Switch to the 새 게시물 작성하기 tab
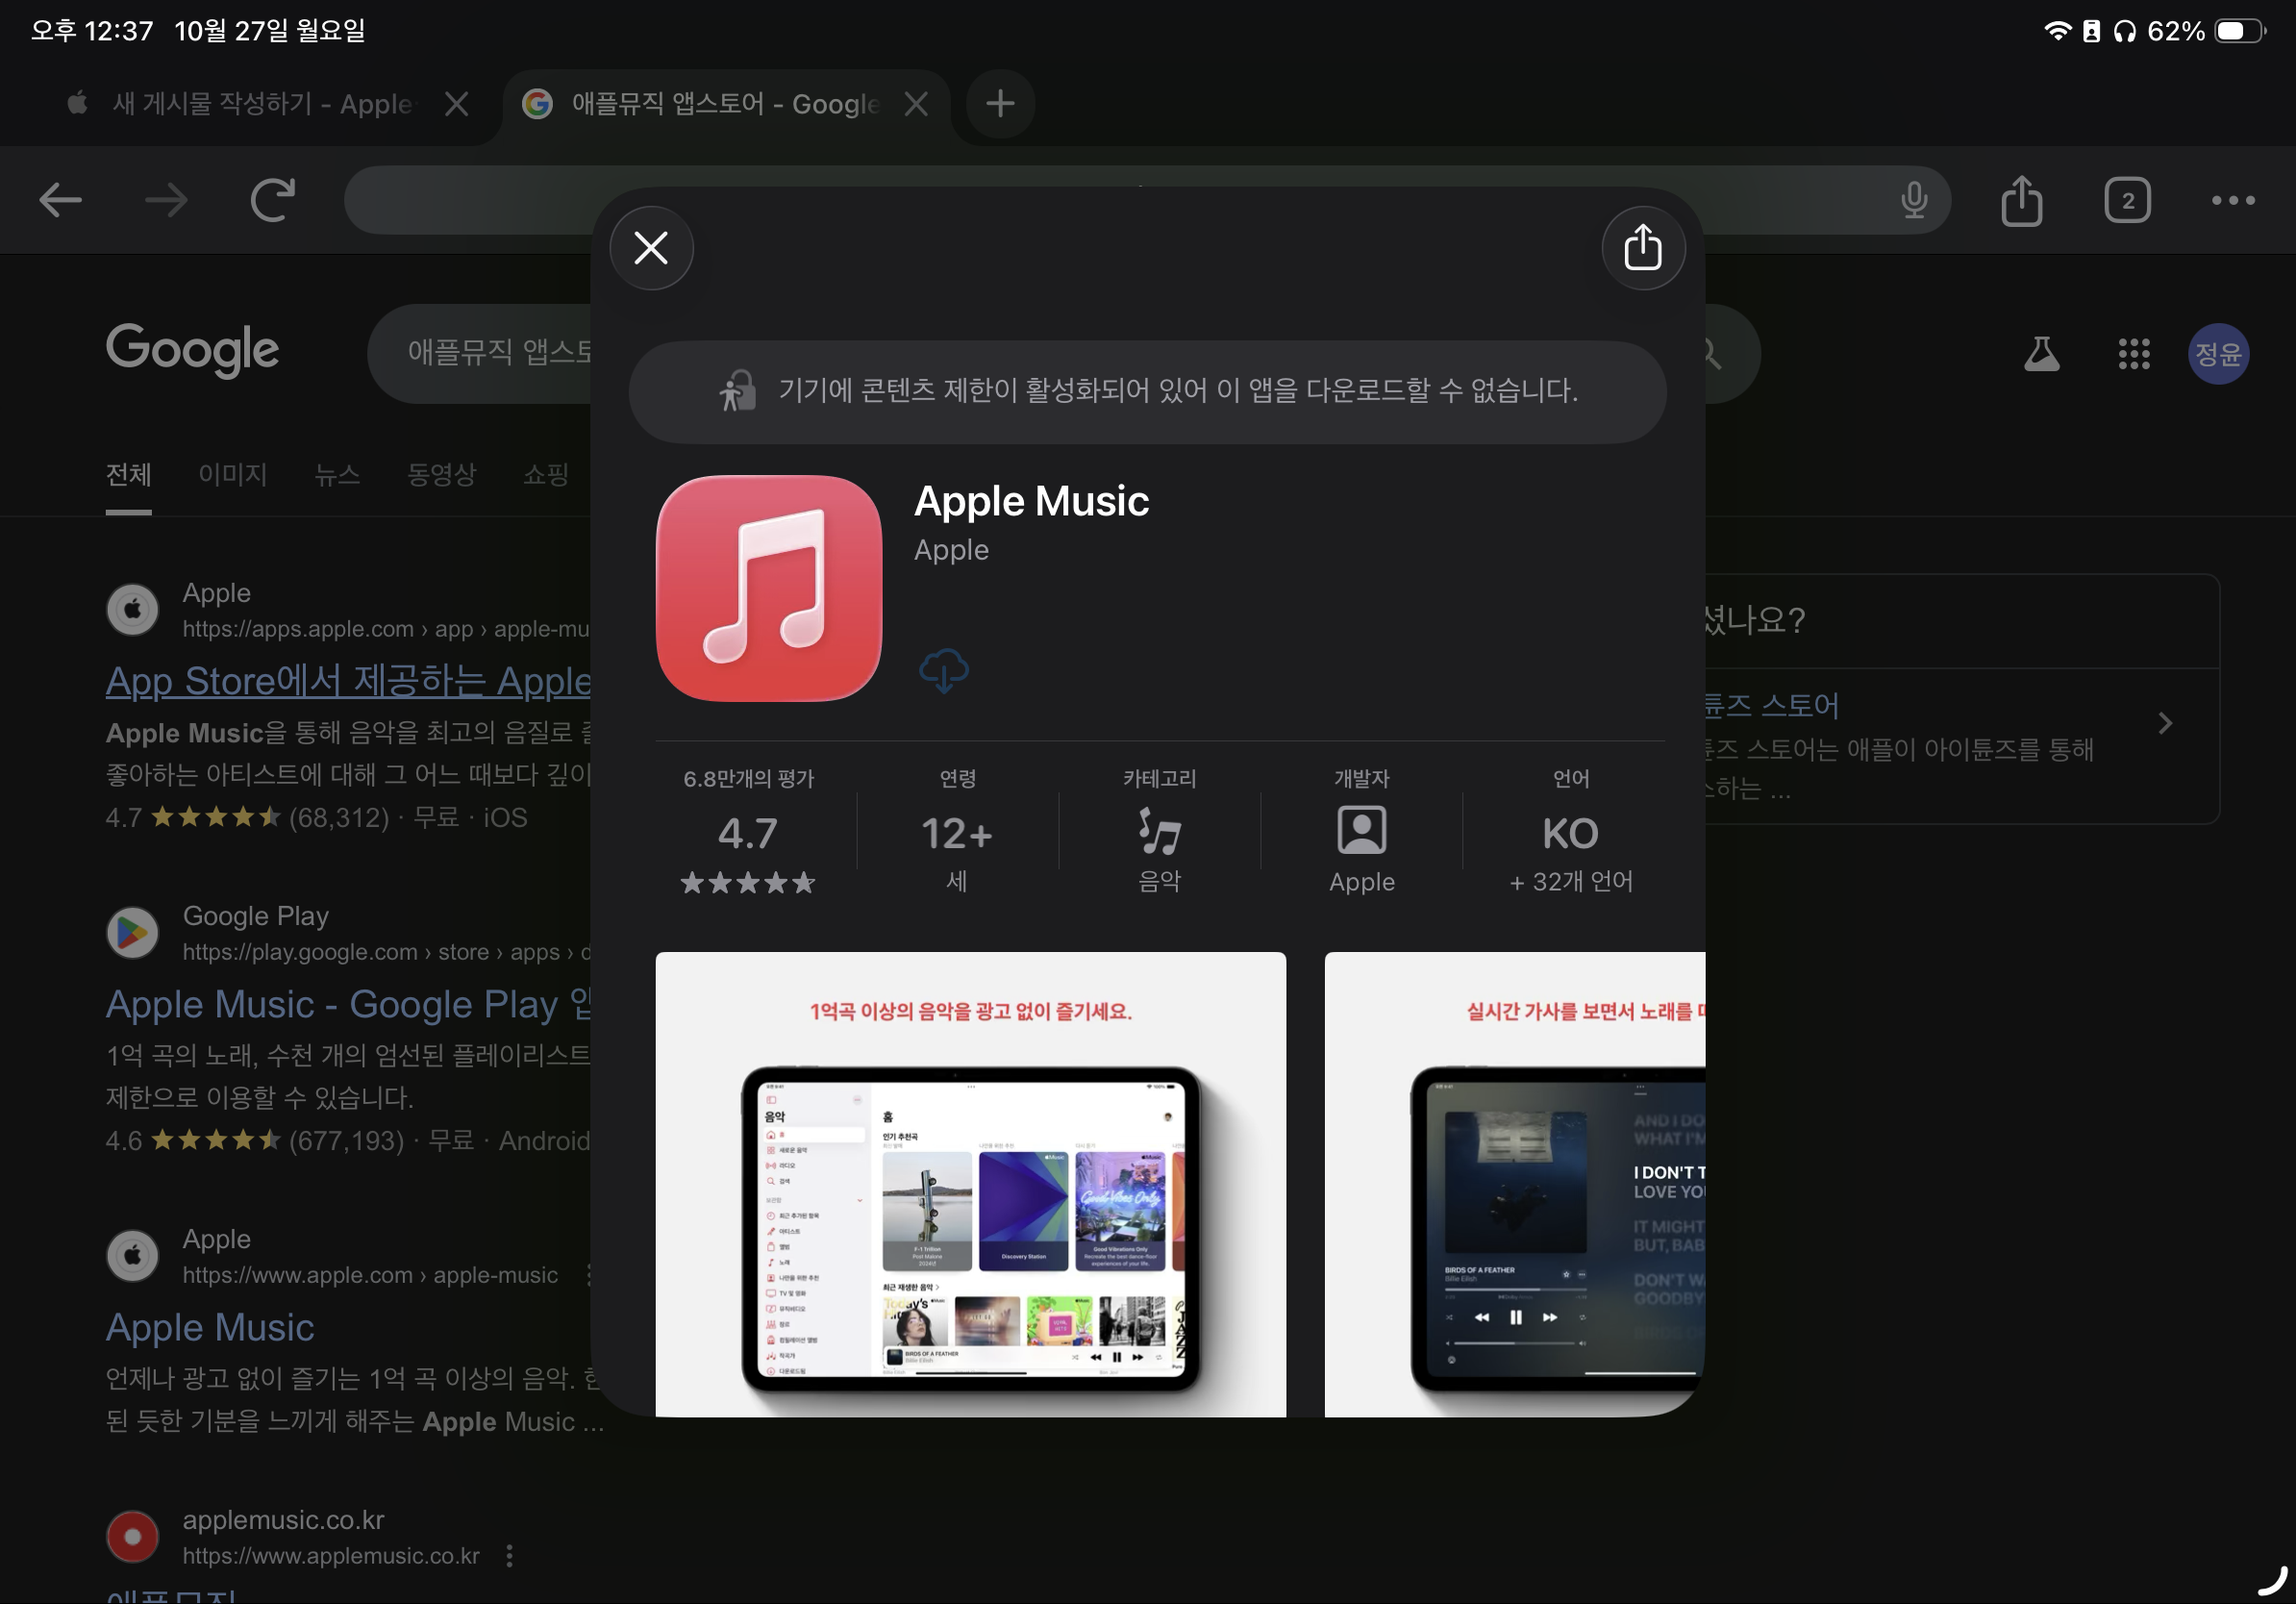The width and height of the screenshot is (2296, 1604). coord(260,103)
